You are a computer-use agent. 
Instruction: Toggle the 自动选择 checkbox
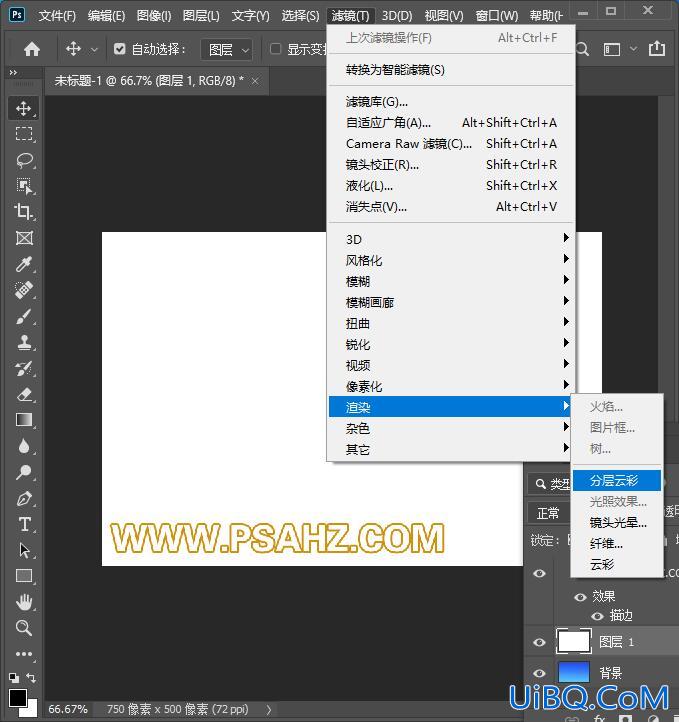[120, 49]
